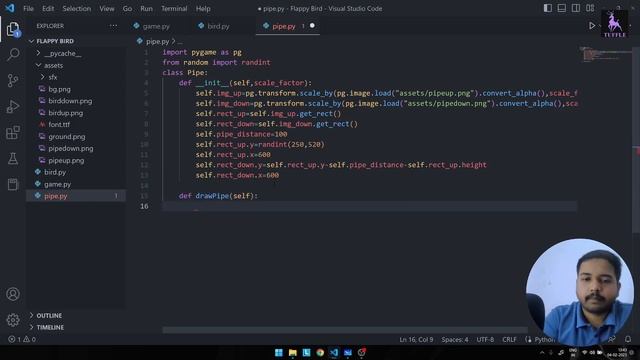Image resolution: width=640 pixels, height=360 pixels.
Task: Select the pipe.py editor tab
Action: [x=284, y=26]
